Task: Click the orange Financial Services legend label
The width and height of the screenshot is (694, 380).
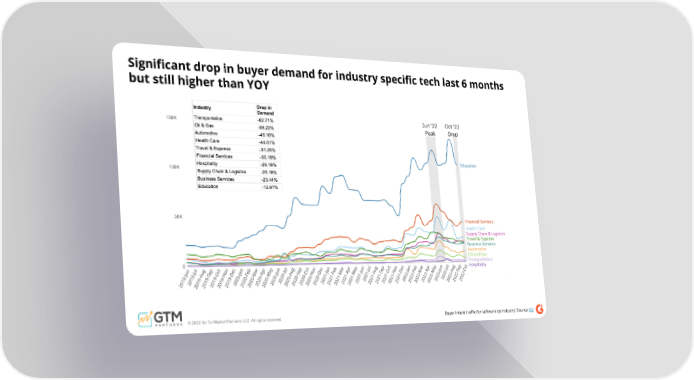Action: click(479, 222)
